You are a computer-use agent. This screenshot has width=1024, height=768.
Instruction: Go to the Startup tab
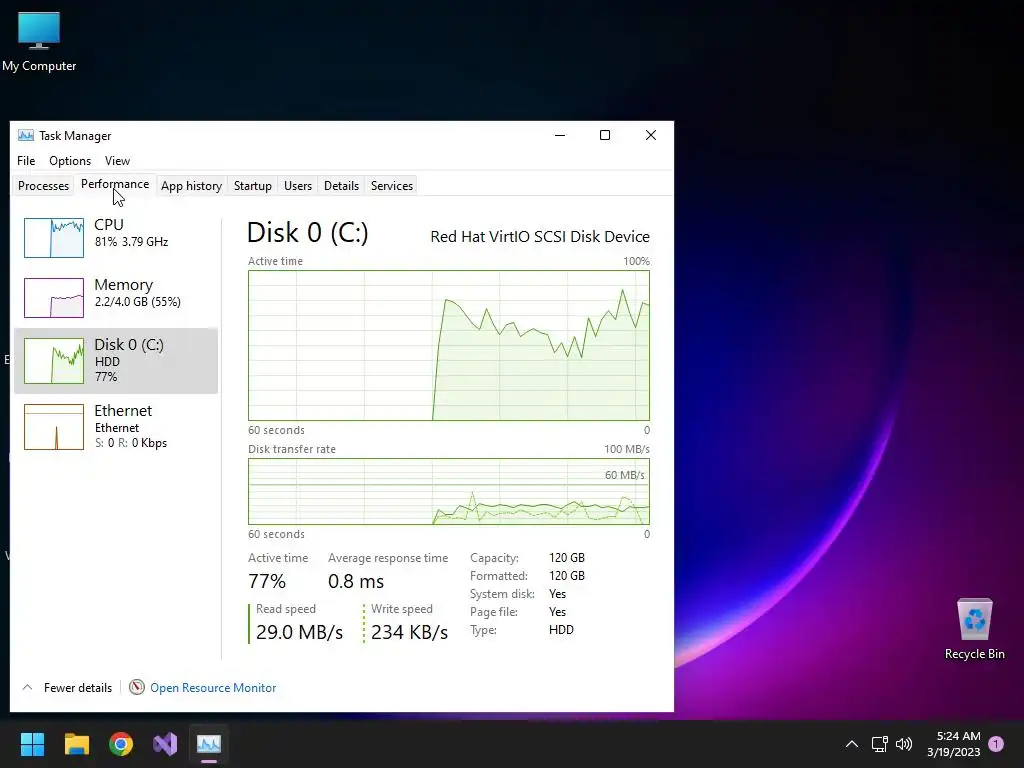click(253, 185)
